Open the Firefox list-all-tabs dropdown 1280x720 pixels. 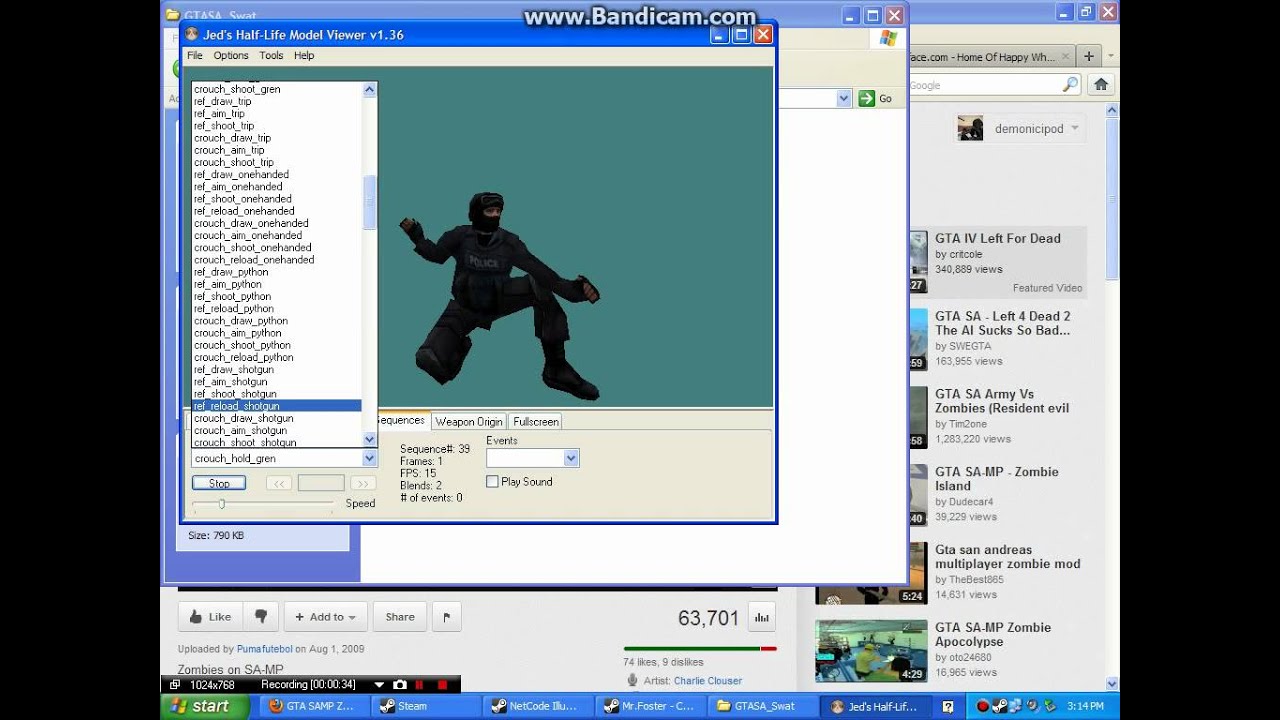(1112, 57)
